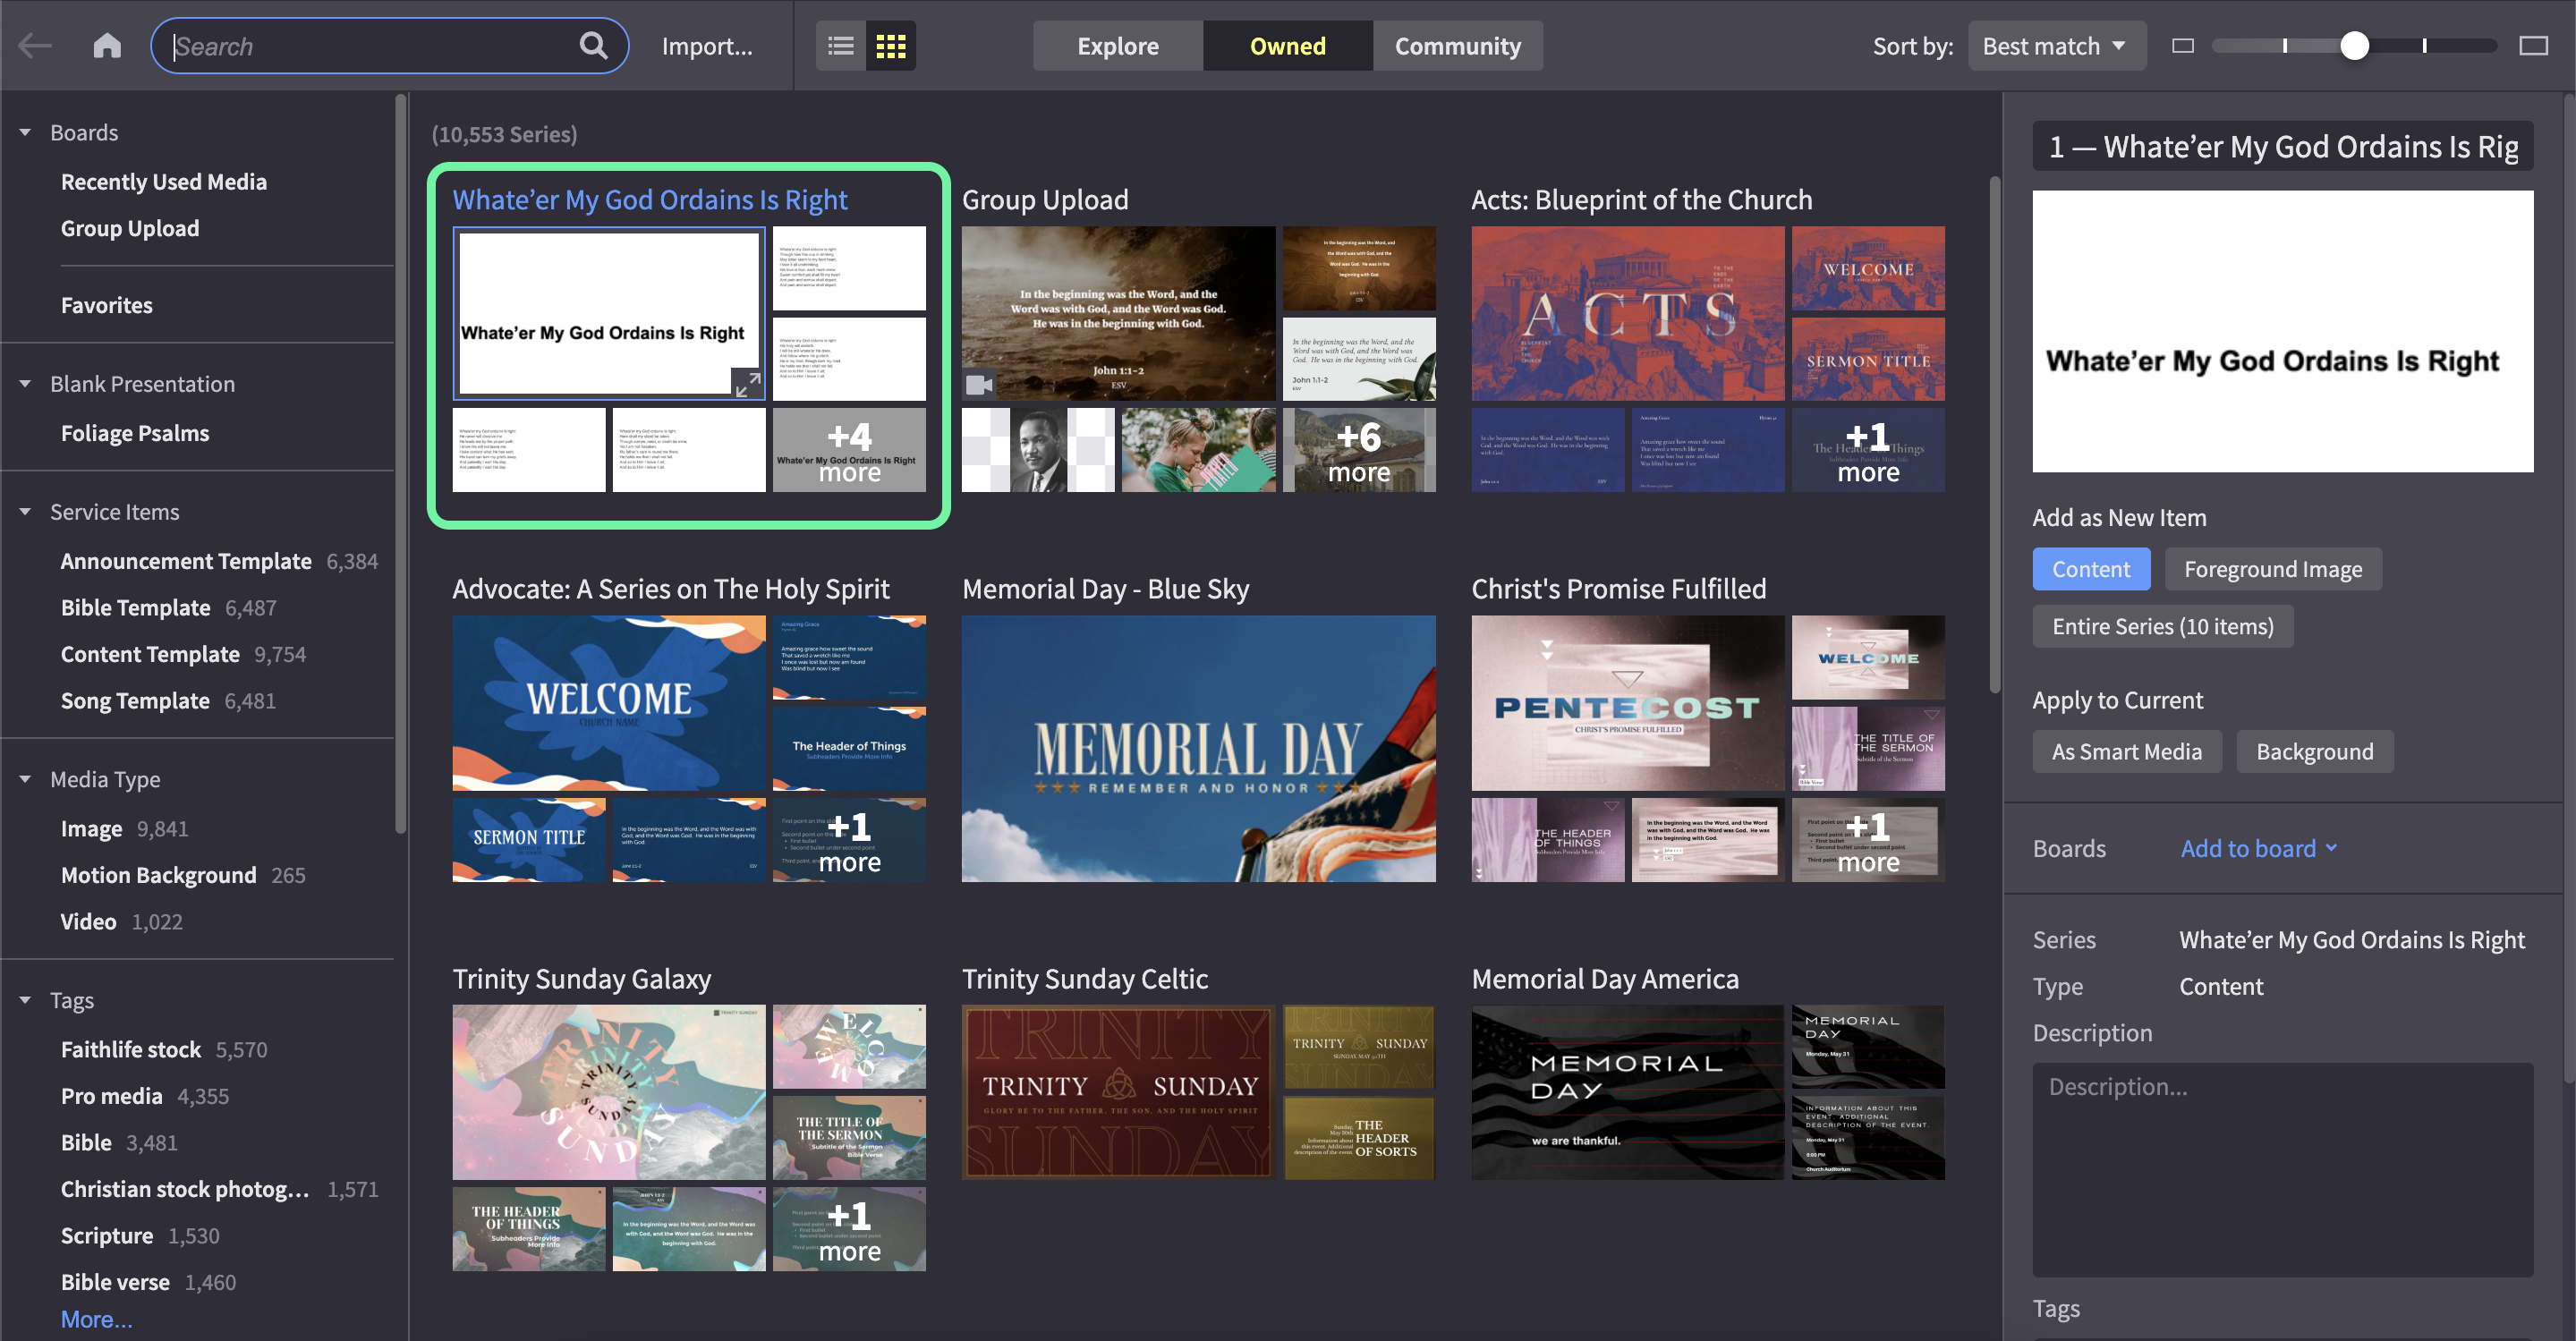Image resolution: width=2576 pixels, height=1341 pixels.
Task: Go to the home icon
Action: tap(107, 46)
